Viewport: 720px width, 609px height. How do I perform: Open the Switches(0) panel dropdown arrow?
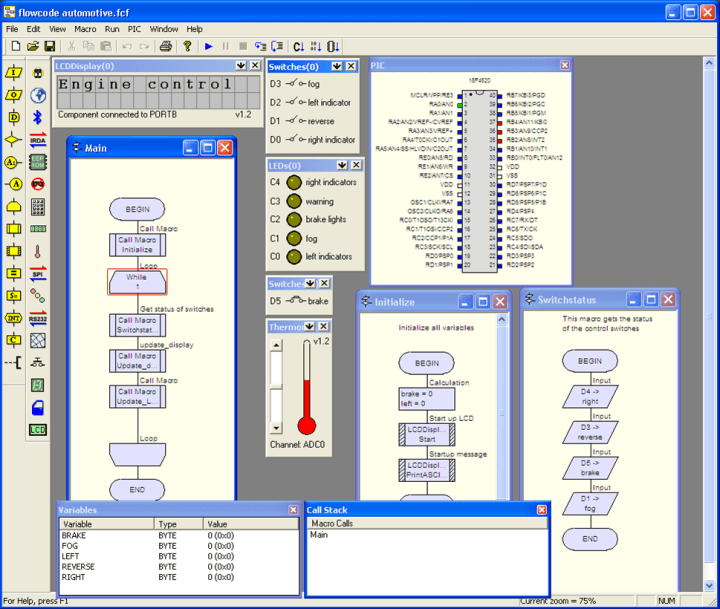(336, 66)
